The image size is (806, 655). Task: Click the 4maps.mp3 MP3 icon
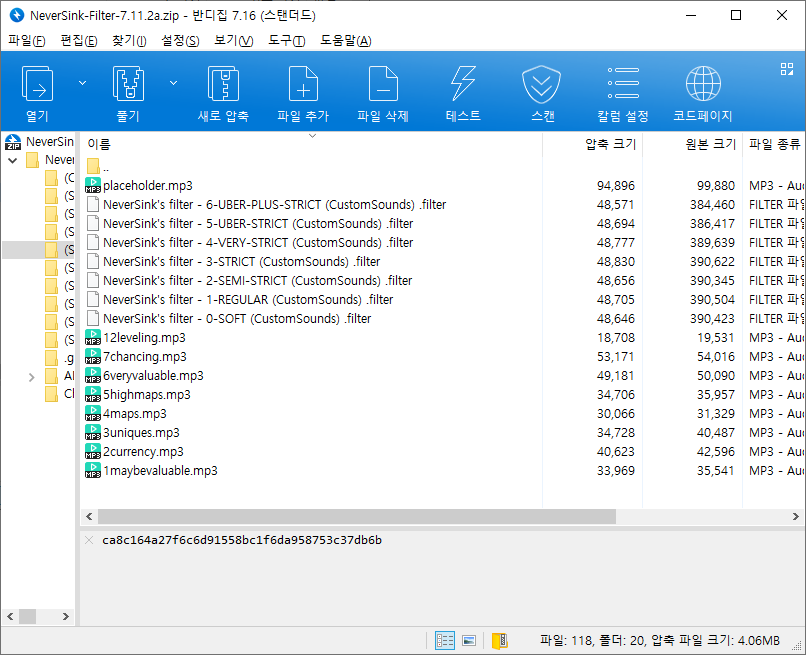click(93, 413)
